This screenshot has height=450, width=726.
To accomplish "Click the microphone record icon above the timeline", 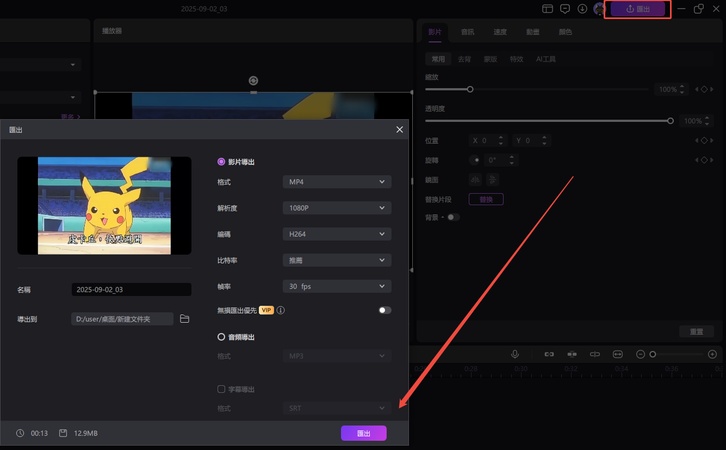I will [515, 354].
